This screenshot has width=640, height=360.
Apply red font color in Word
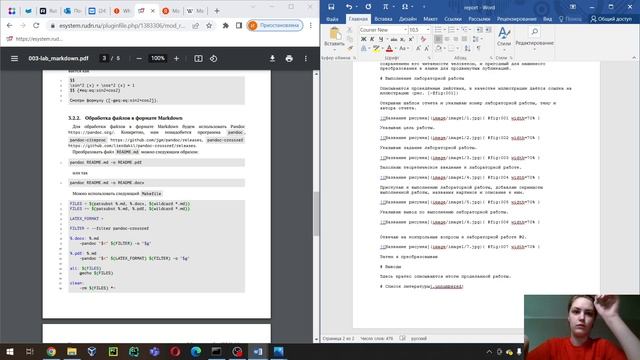coord(389,48)
